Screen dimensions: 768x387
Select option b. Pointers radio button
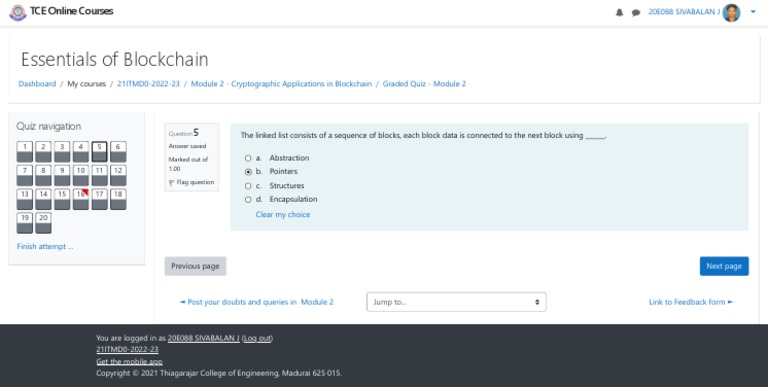(248, 172)
